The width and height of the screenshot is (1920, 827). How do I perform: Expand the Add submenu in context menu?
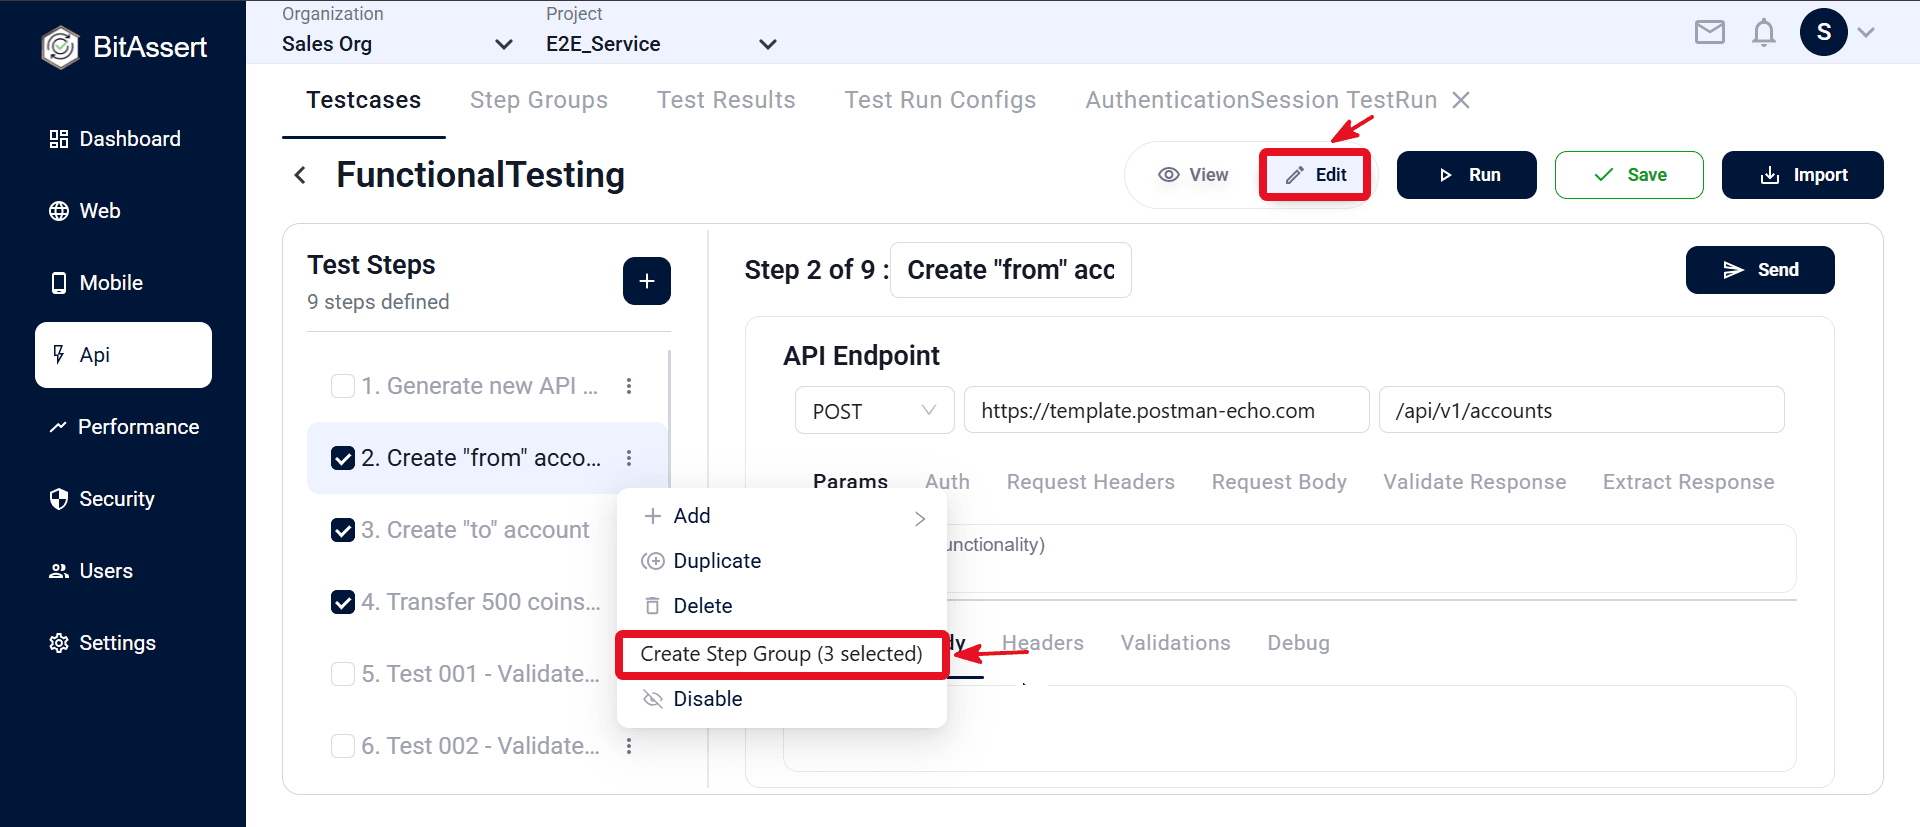[782, 516]
